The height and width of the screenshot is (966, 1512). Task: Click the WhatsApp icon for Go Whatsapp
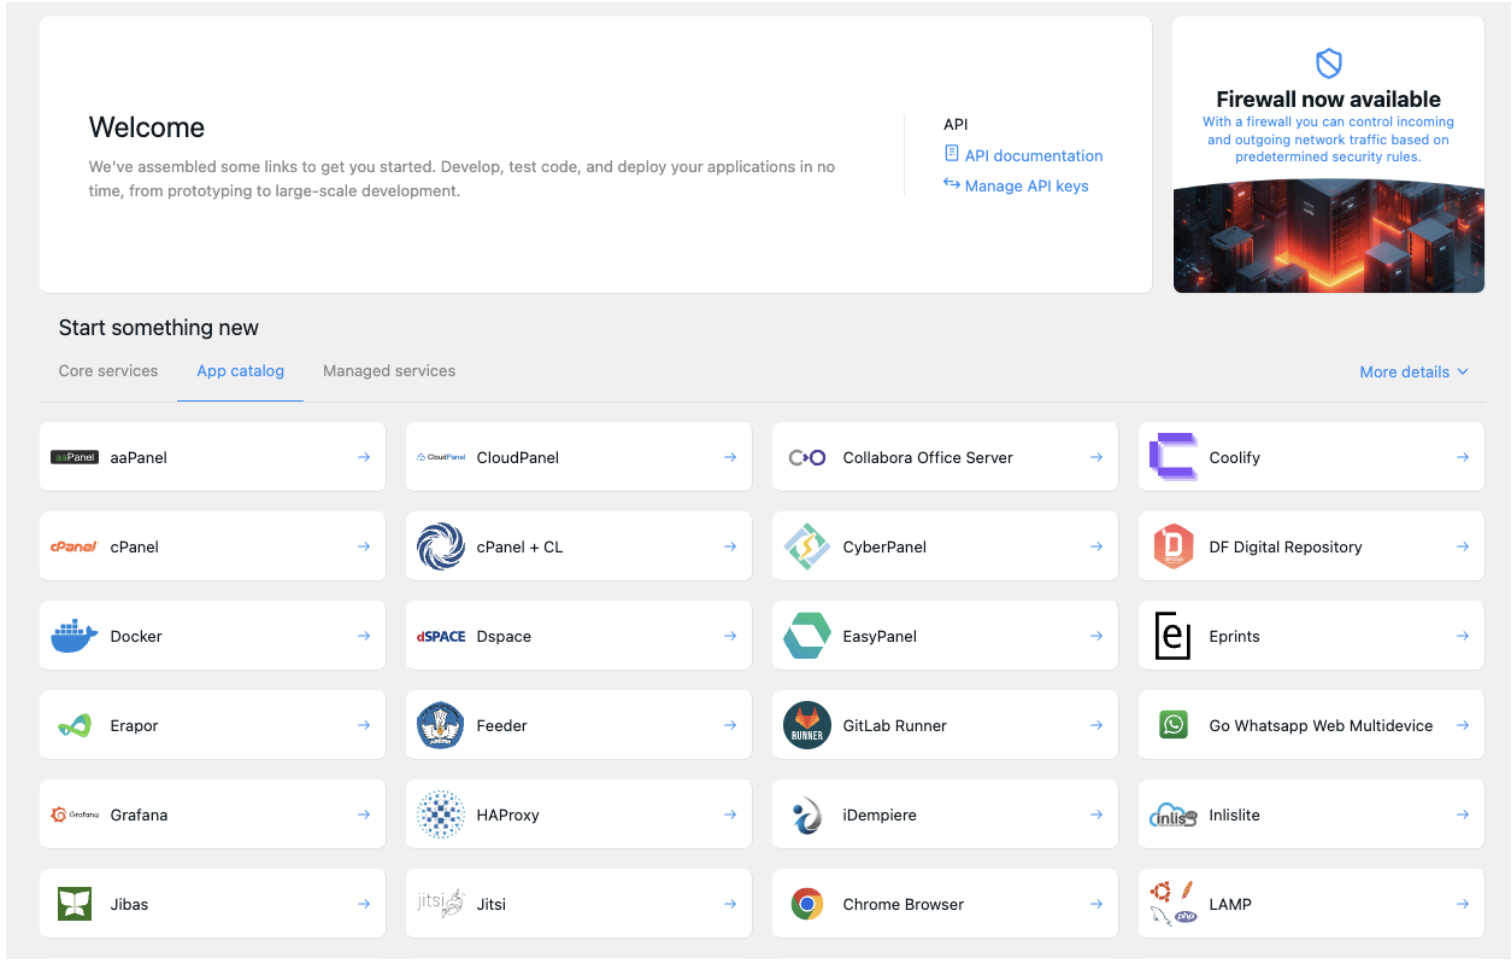(x=1173, y=724)
